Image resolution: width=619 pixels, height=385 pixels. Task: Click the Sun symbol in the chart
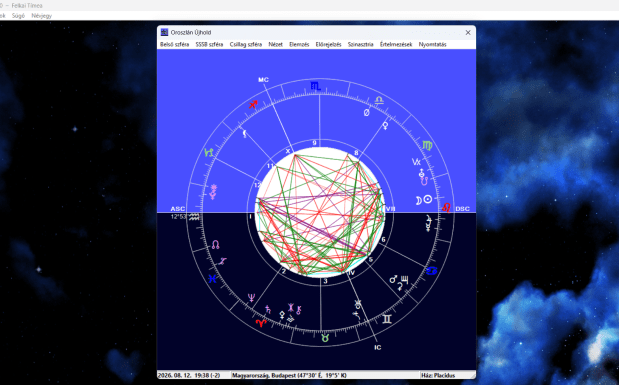pyautogui.click(x=428, y=199)
